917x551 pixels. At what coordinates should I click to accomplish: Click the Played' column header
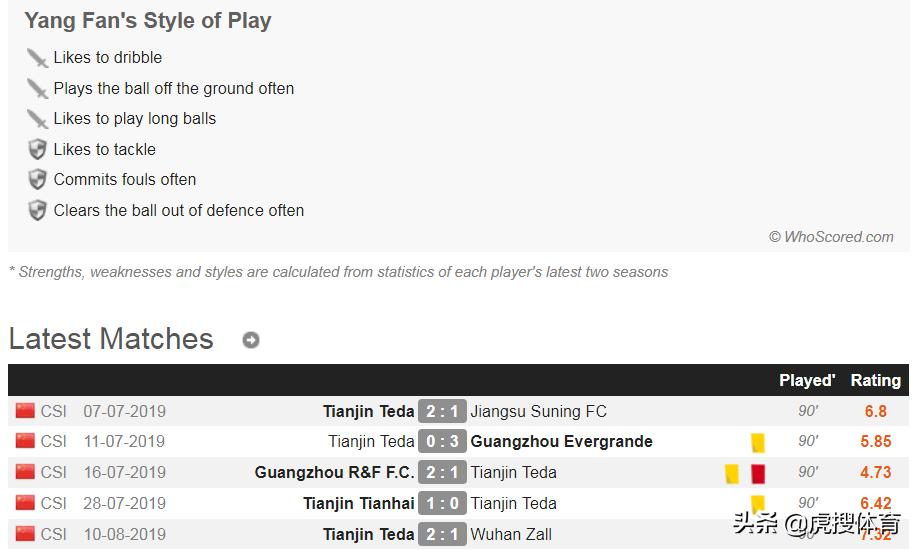pyautogui.click(x=807, y=380)
